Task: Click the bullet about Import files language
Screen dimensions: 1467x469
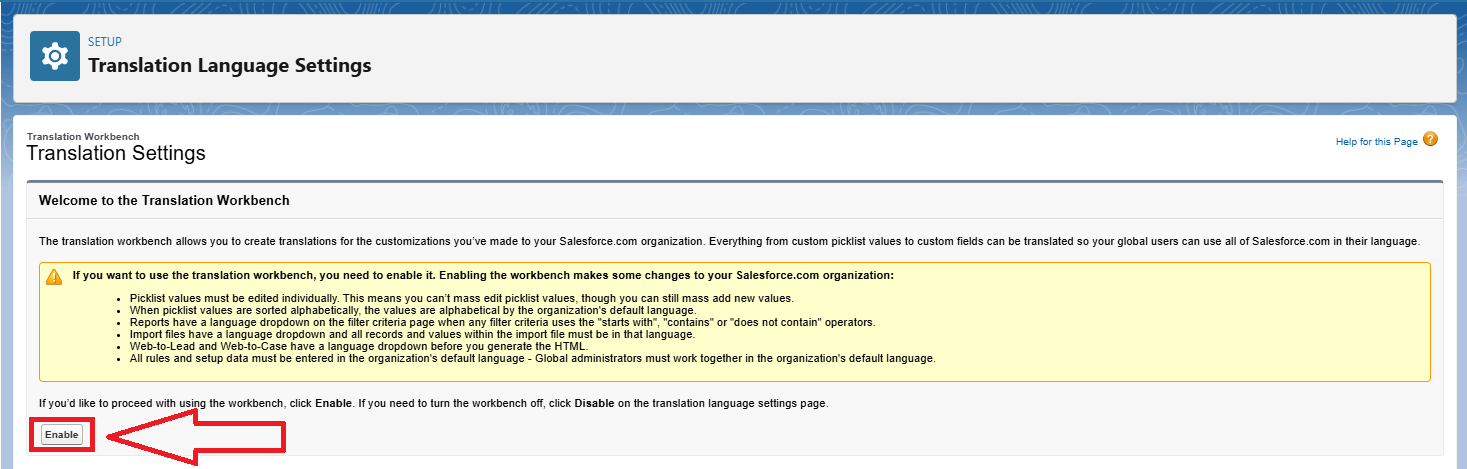Action: 412,334
